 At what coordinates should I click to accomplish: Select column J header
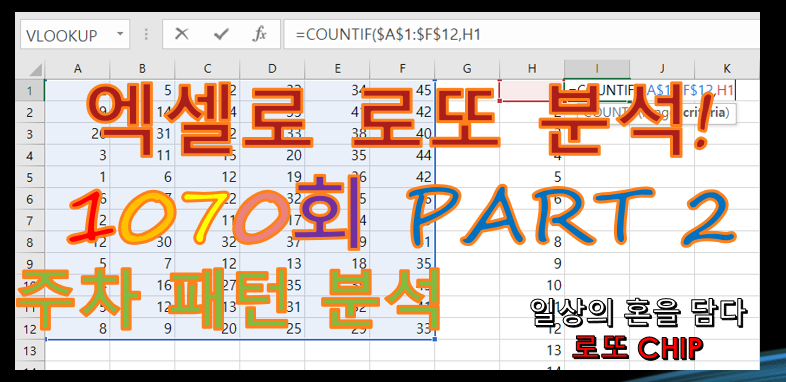point(662,69)
